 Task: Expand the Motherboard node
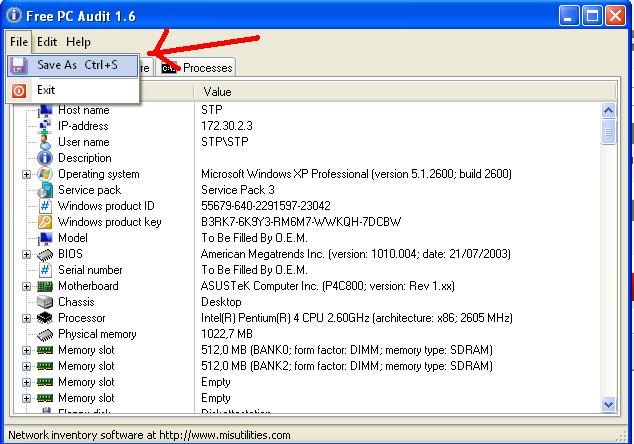tap(26, 286)
